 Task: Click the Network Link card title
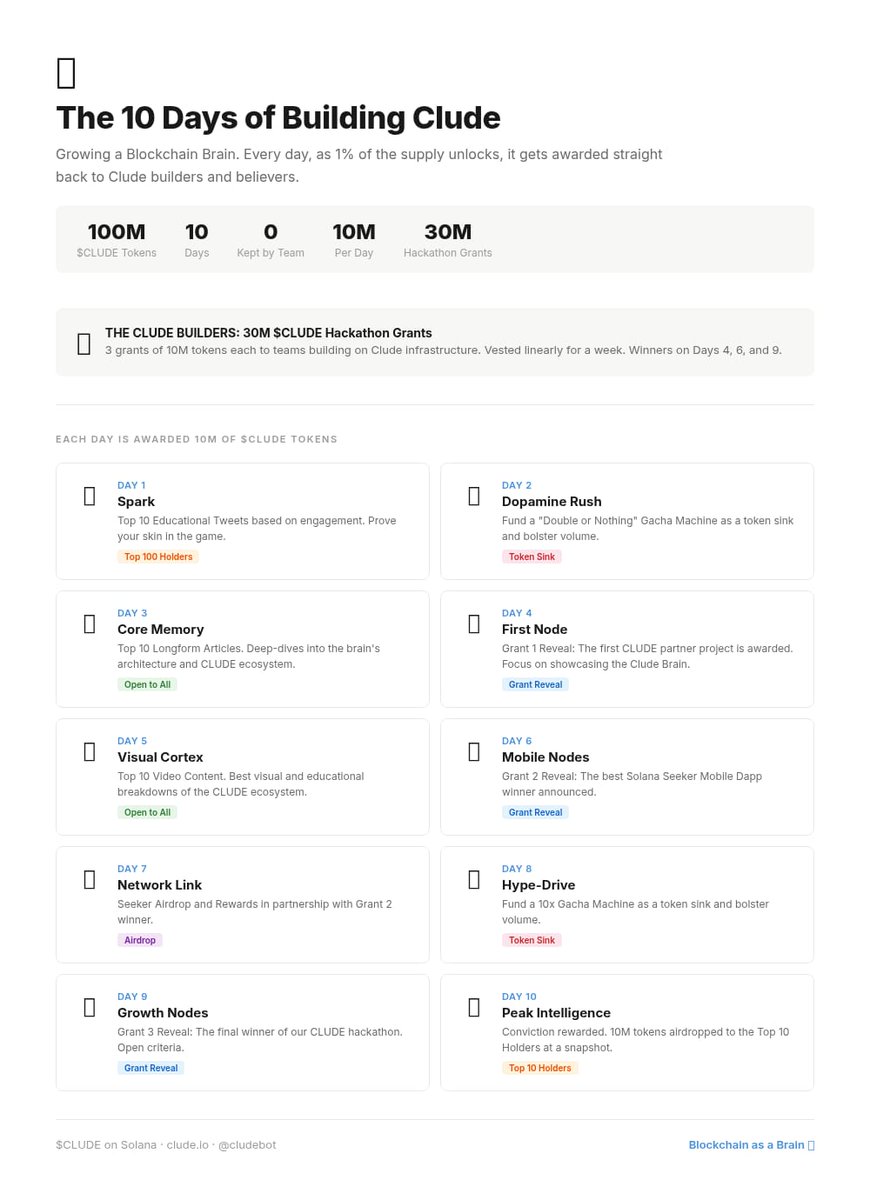point(160,886)
